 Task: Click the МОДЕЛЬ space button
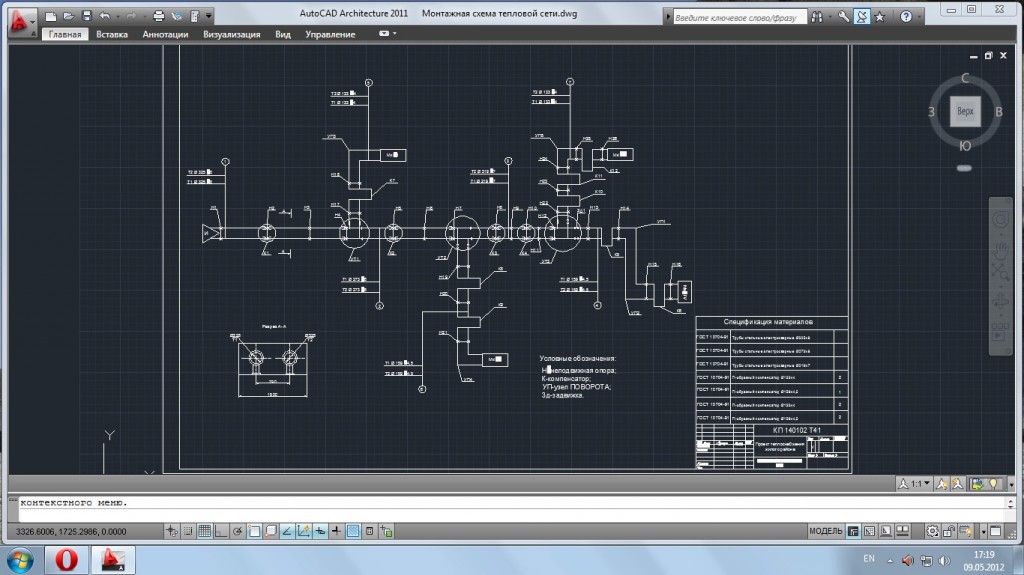point(825,531)
